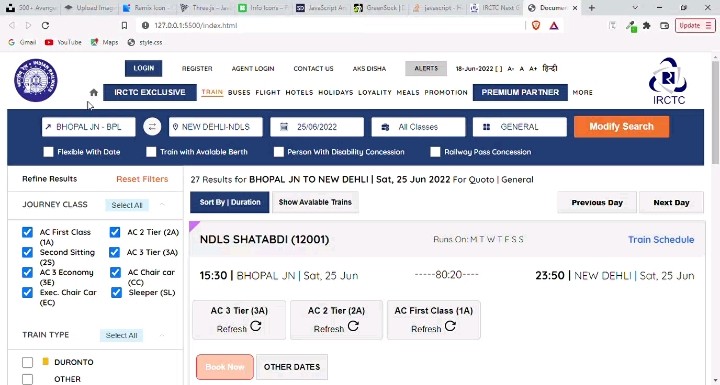The width and height of the screenshot is (720, 385).
Task: Open the FLIGHT menu item
Action: coord(268,92)
